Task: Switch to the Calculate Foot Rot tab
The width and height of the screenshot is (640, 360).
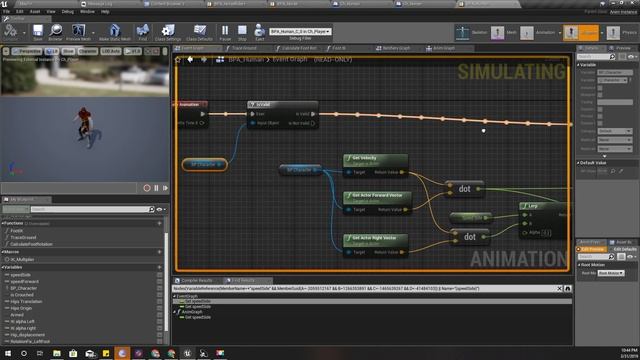Action: [299, 48]
